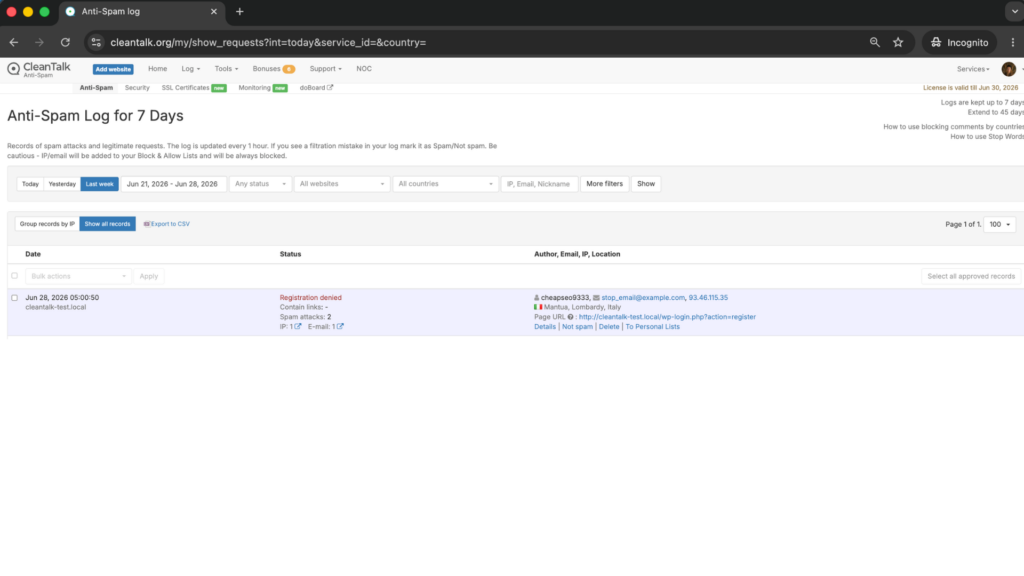The width and height of the screenshot is (1024, 576).
Task: Open the date range field Jun 21 - Jun 28
Action: tap(173, 184)
